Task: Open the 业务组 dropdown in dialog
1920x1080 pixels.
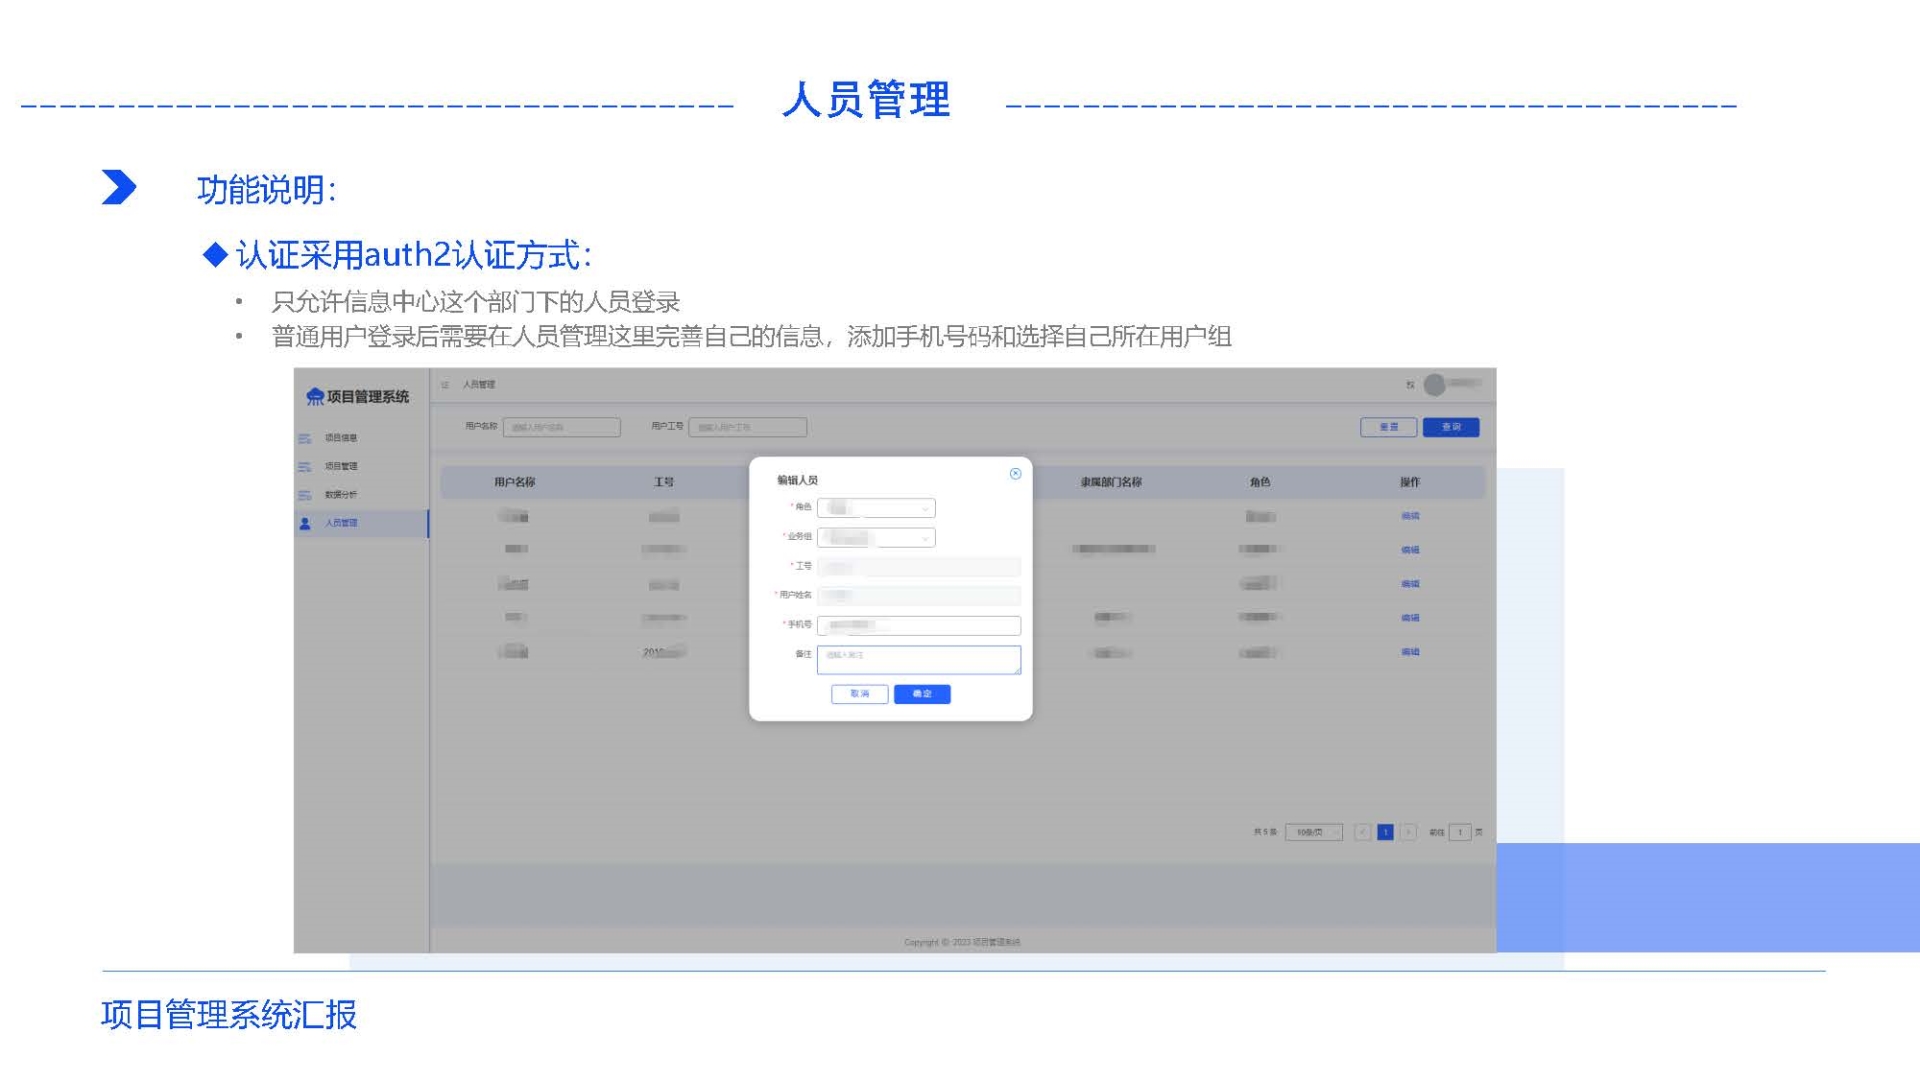Action: [876, 538]
